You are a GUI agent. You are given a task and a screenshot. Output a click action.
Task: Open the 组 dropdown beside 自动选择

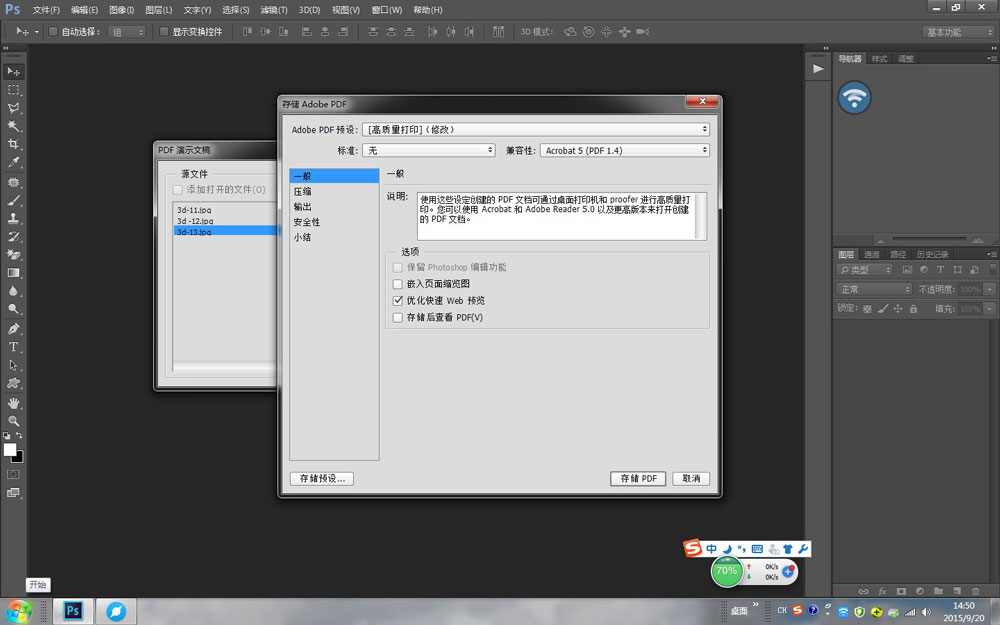pos(126,32)
